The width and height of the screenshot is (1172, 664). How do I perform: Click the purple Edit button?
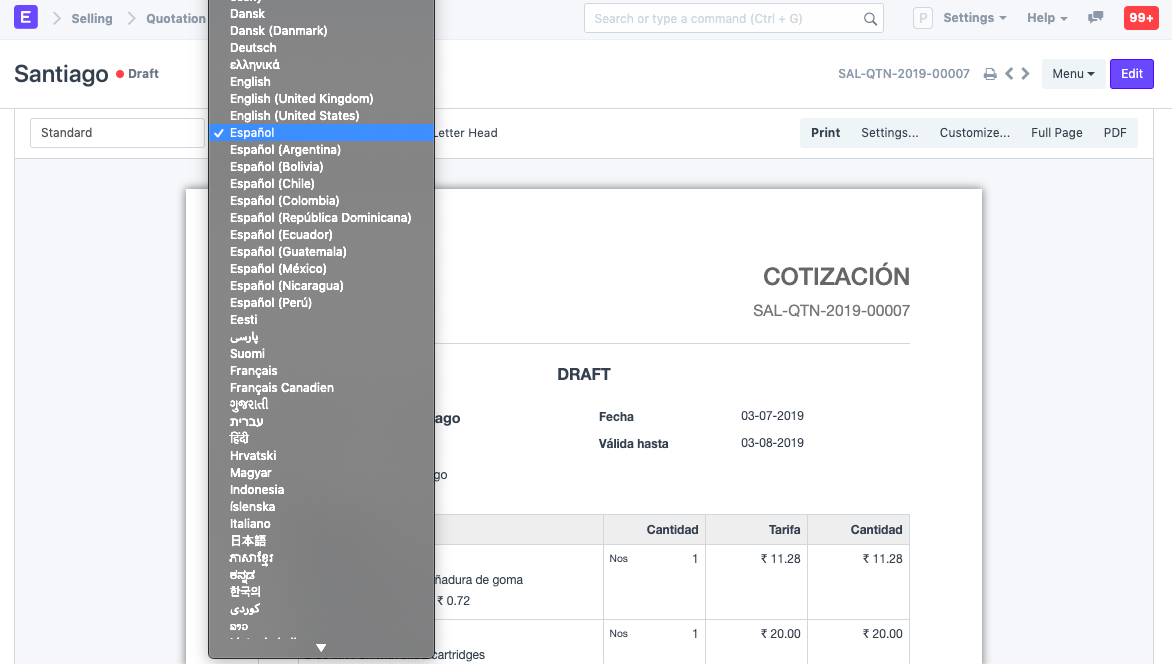[1131, 74]
